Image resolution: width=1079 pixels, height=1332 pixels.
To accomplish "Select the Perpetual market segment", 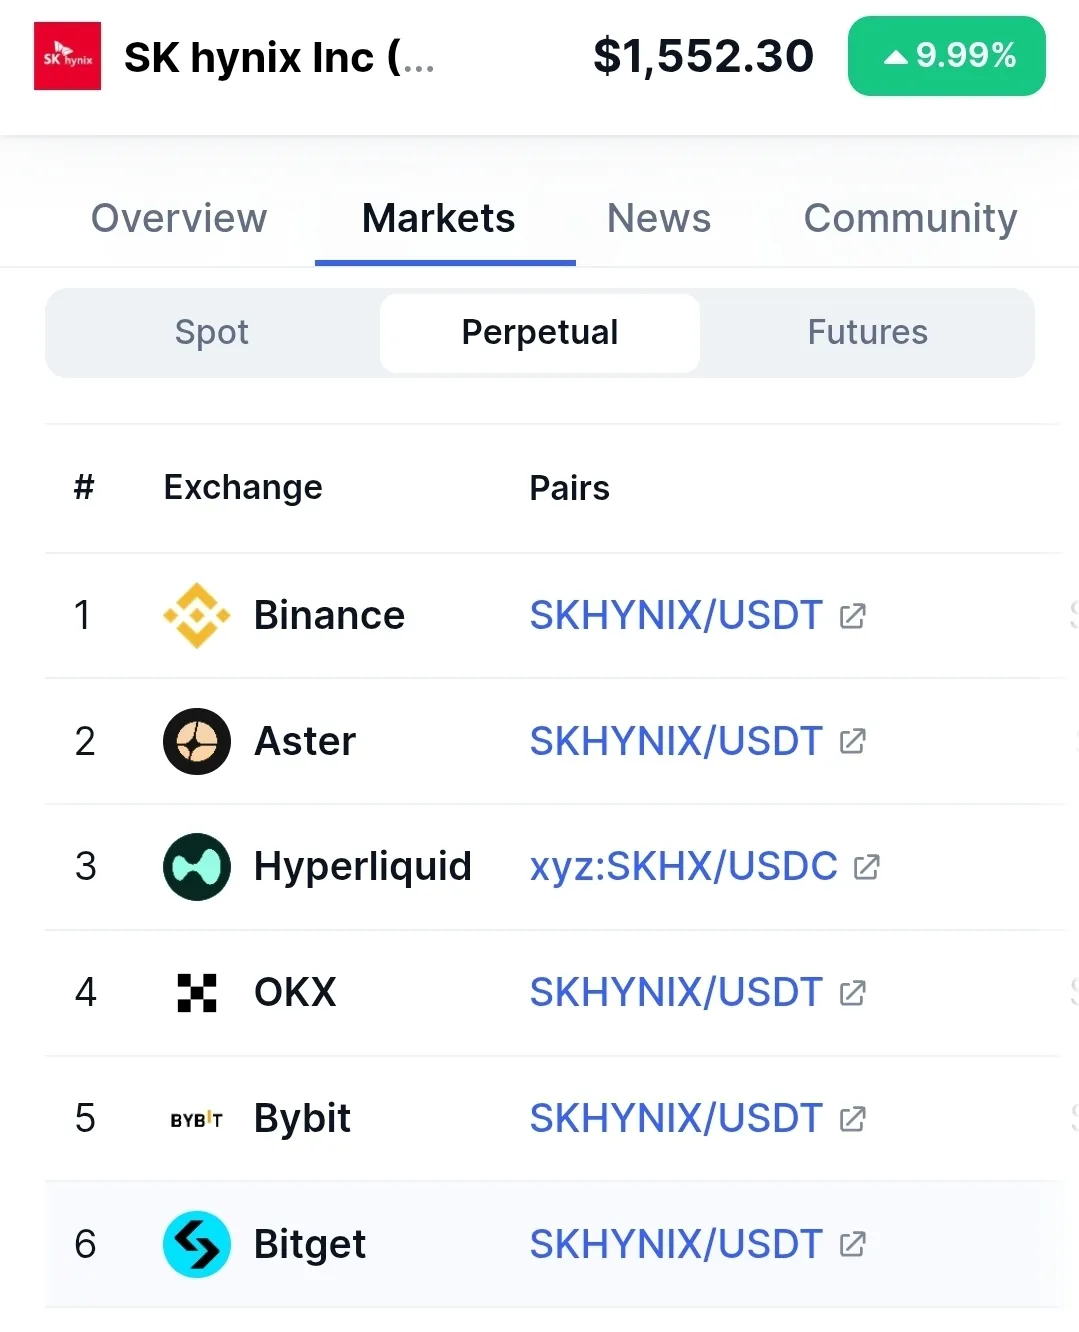I will (540, 332).
